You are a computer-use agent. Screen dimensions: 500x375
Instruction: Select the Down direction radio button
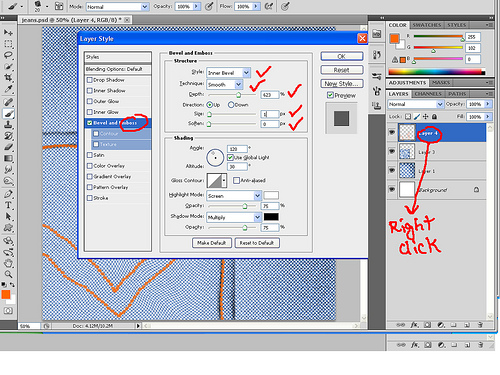tap(231, 105)
